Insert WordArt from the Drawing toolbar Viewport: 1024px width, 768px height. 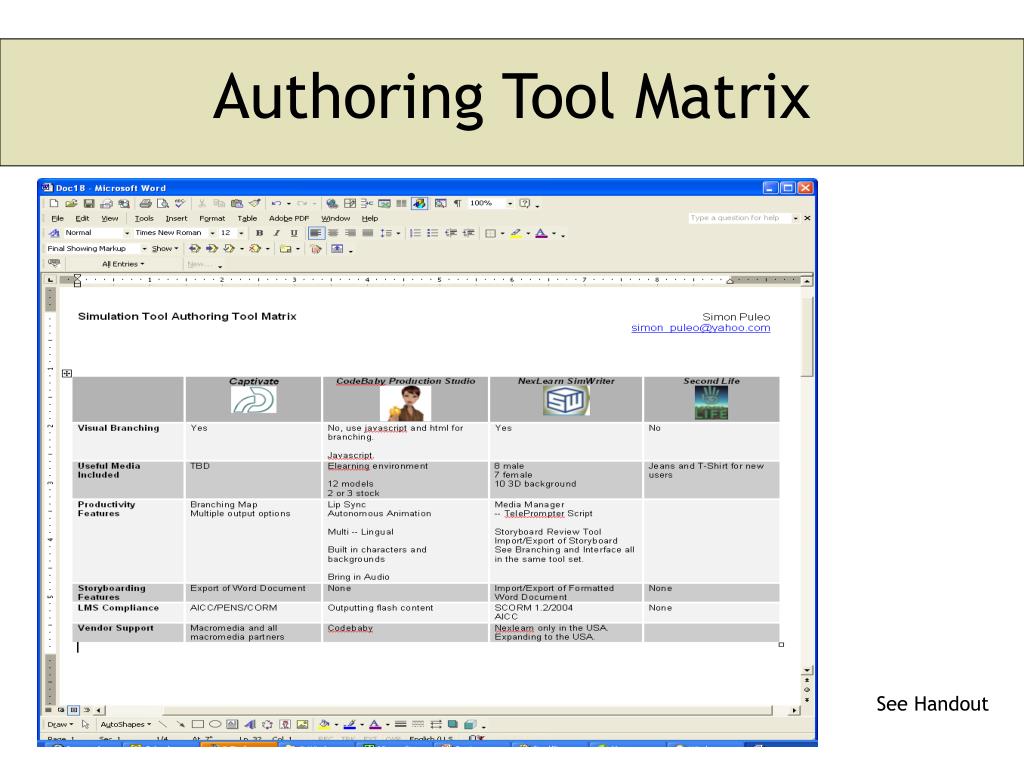pyautogui.click(x=249, y=724)
